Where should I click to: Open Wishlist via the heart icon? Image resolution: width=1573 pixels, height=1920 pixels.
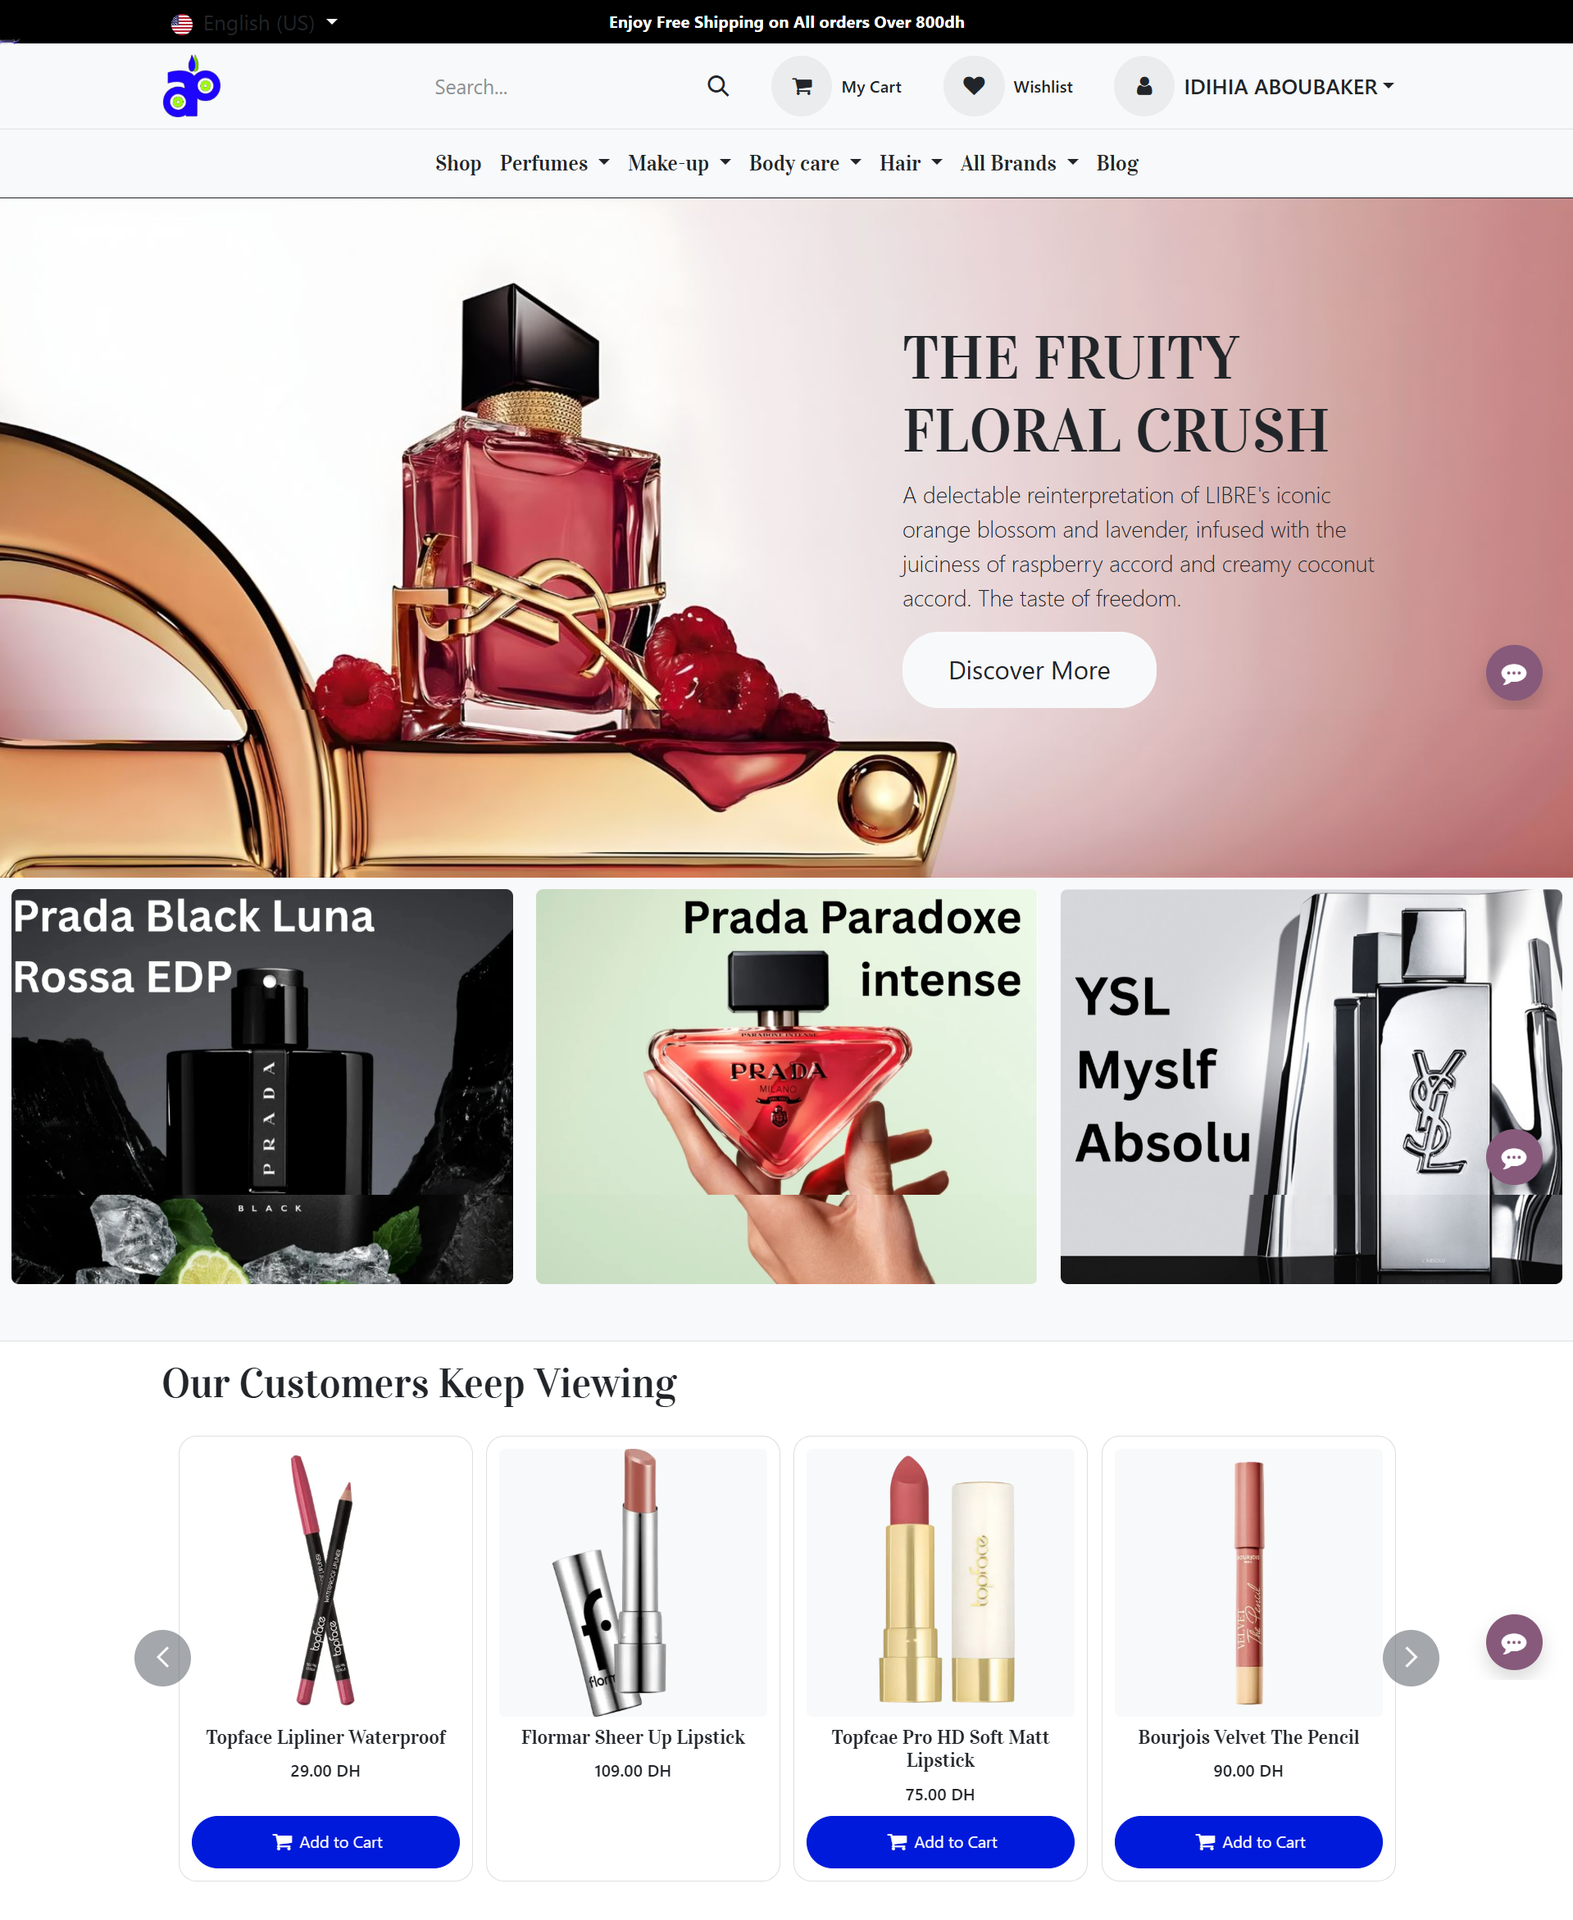click(x=973, y=87)
